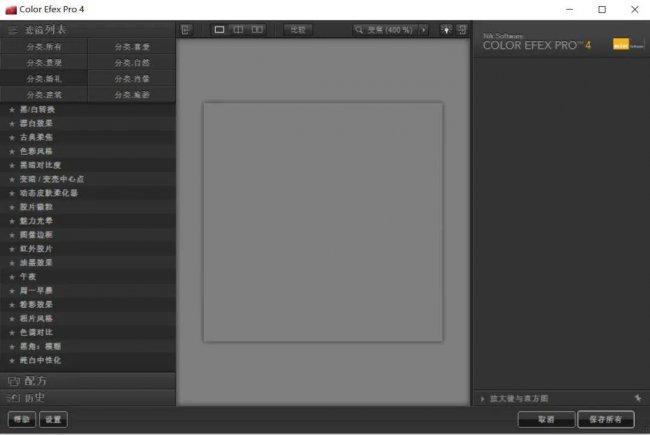Screen dimensions: 650x435
Task: Toggle favorite star for 魅力光晕
Action: 12,221
